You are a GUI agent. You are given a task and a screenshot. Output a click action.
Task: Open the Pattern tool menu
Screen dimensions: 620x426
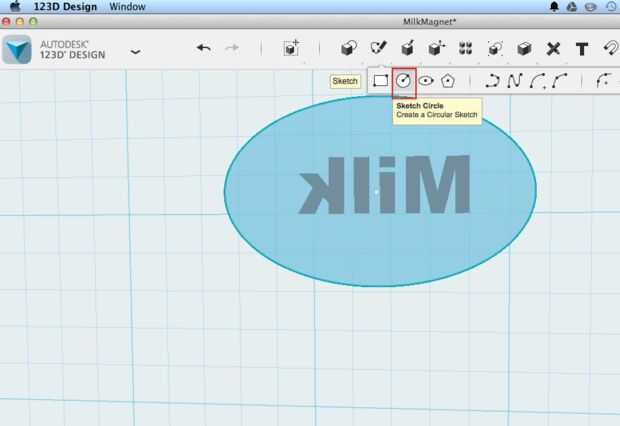pos(465,49)
